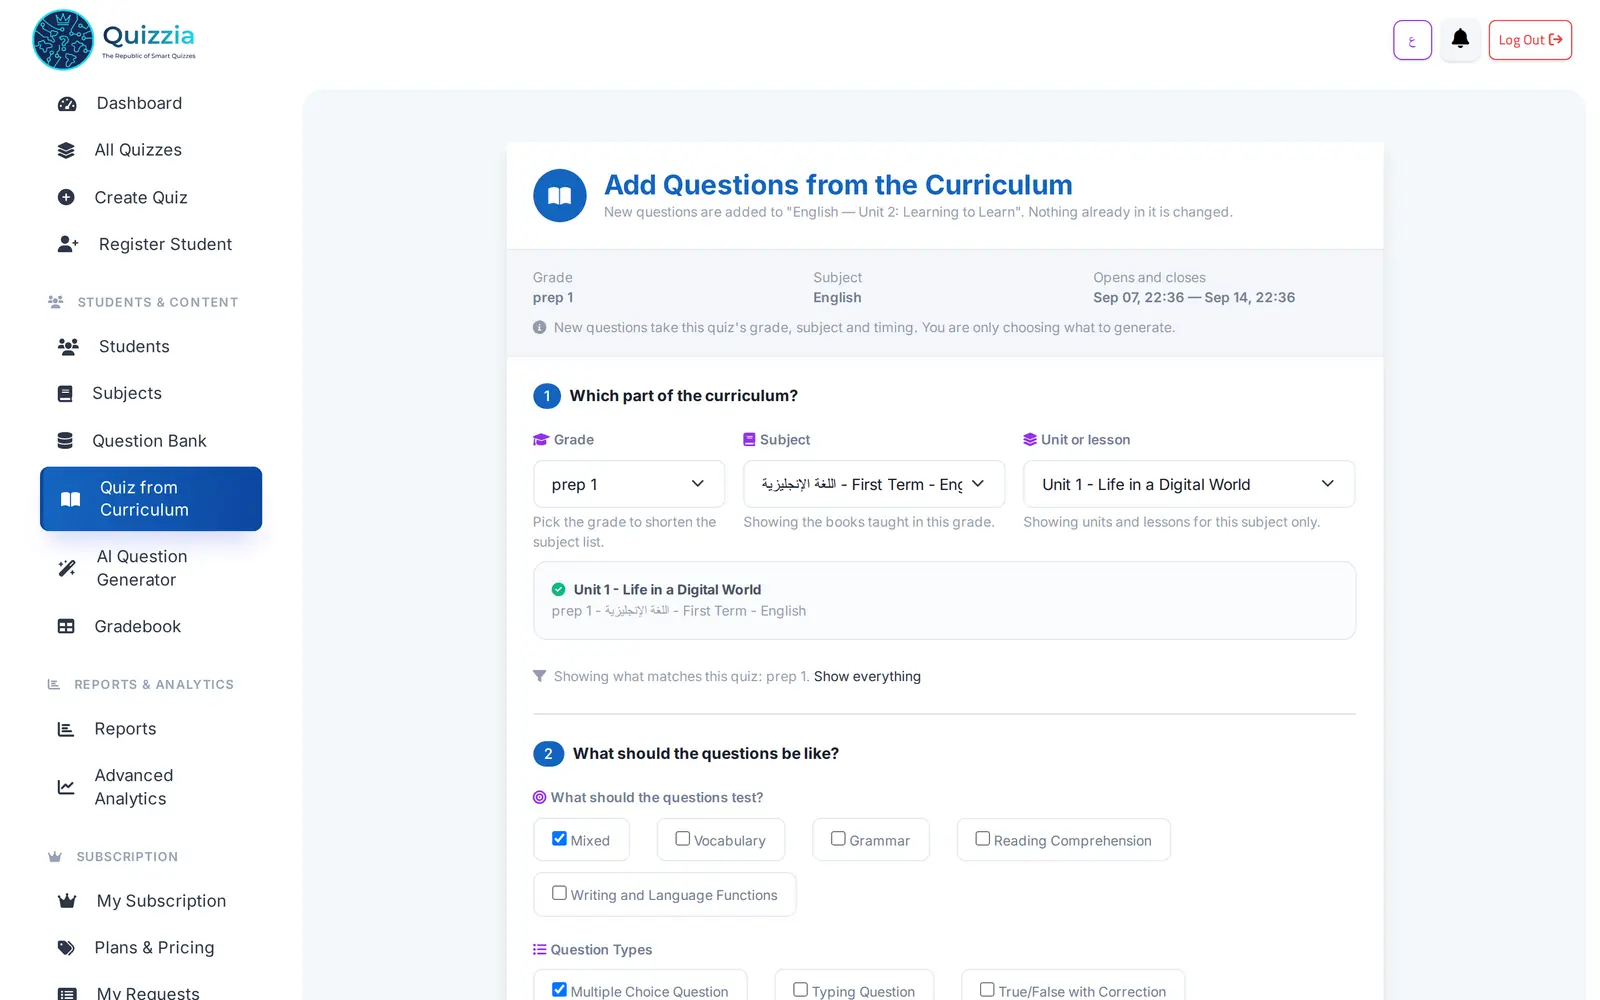Click the Reports chart icon
The height and width of the screenshot is (1000, 1600).
pos(66,729)
